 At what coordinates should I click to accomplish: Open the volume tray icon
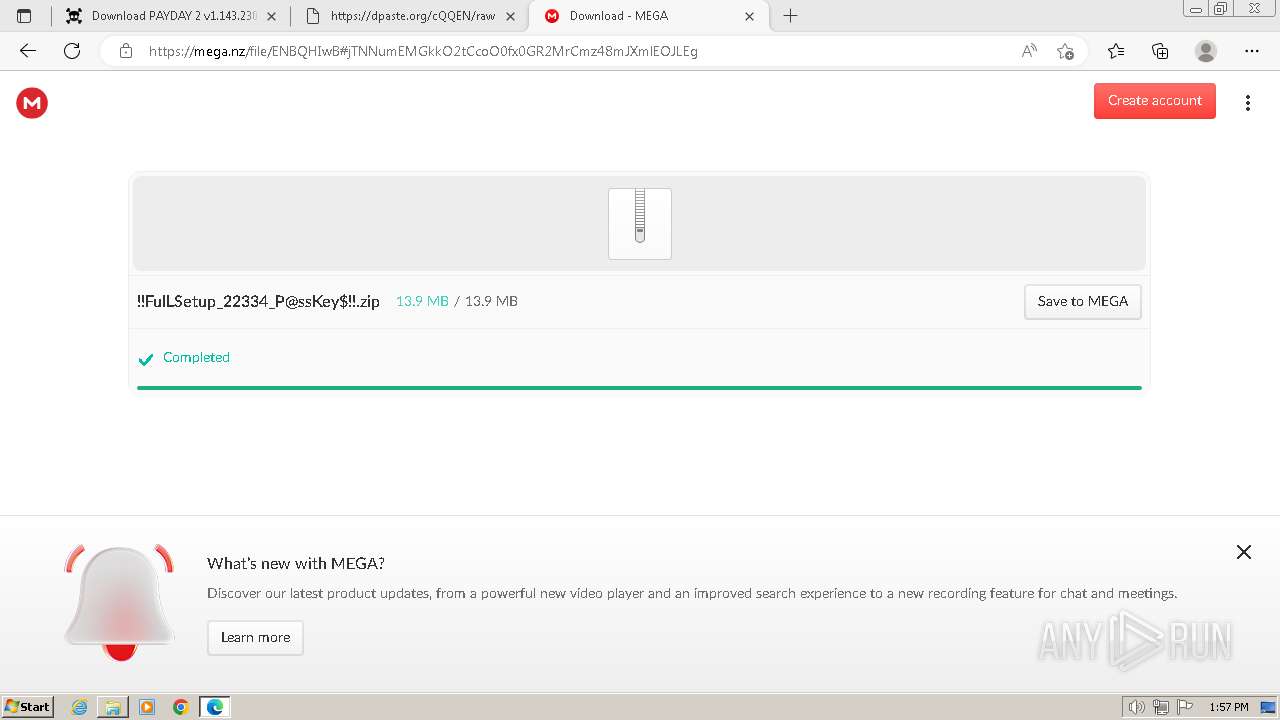(1137, 707)
